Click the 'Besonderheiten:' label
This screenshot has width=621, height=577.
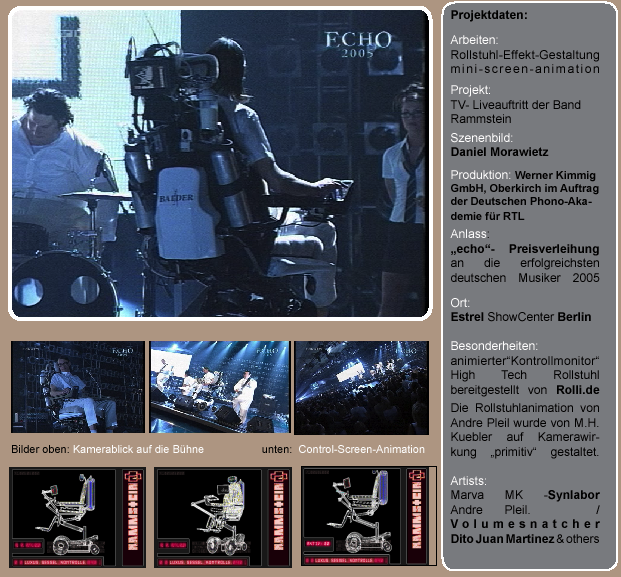pos(494,346)
